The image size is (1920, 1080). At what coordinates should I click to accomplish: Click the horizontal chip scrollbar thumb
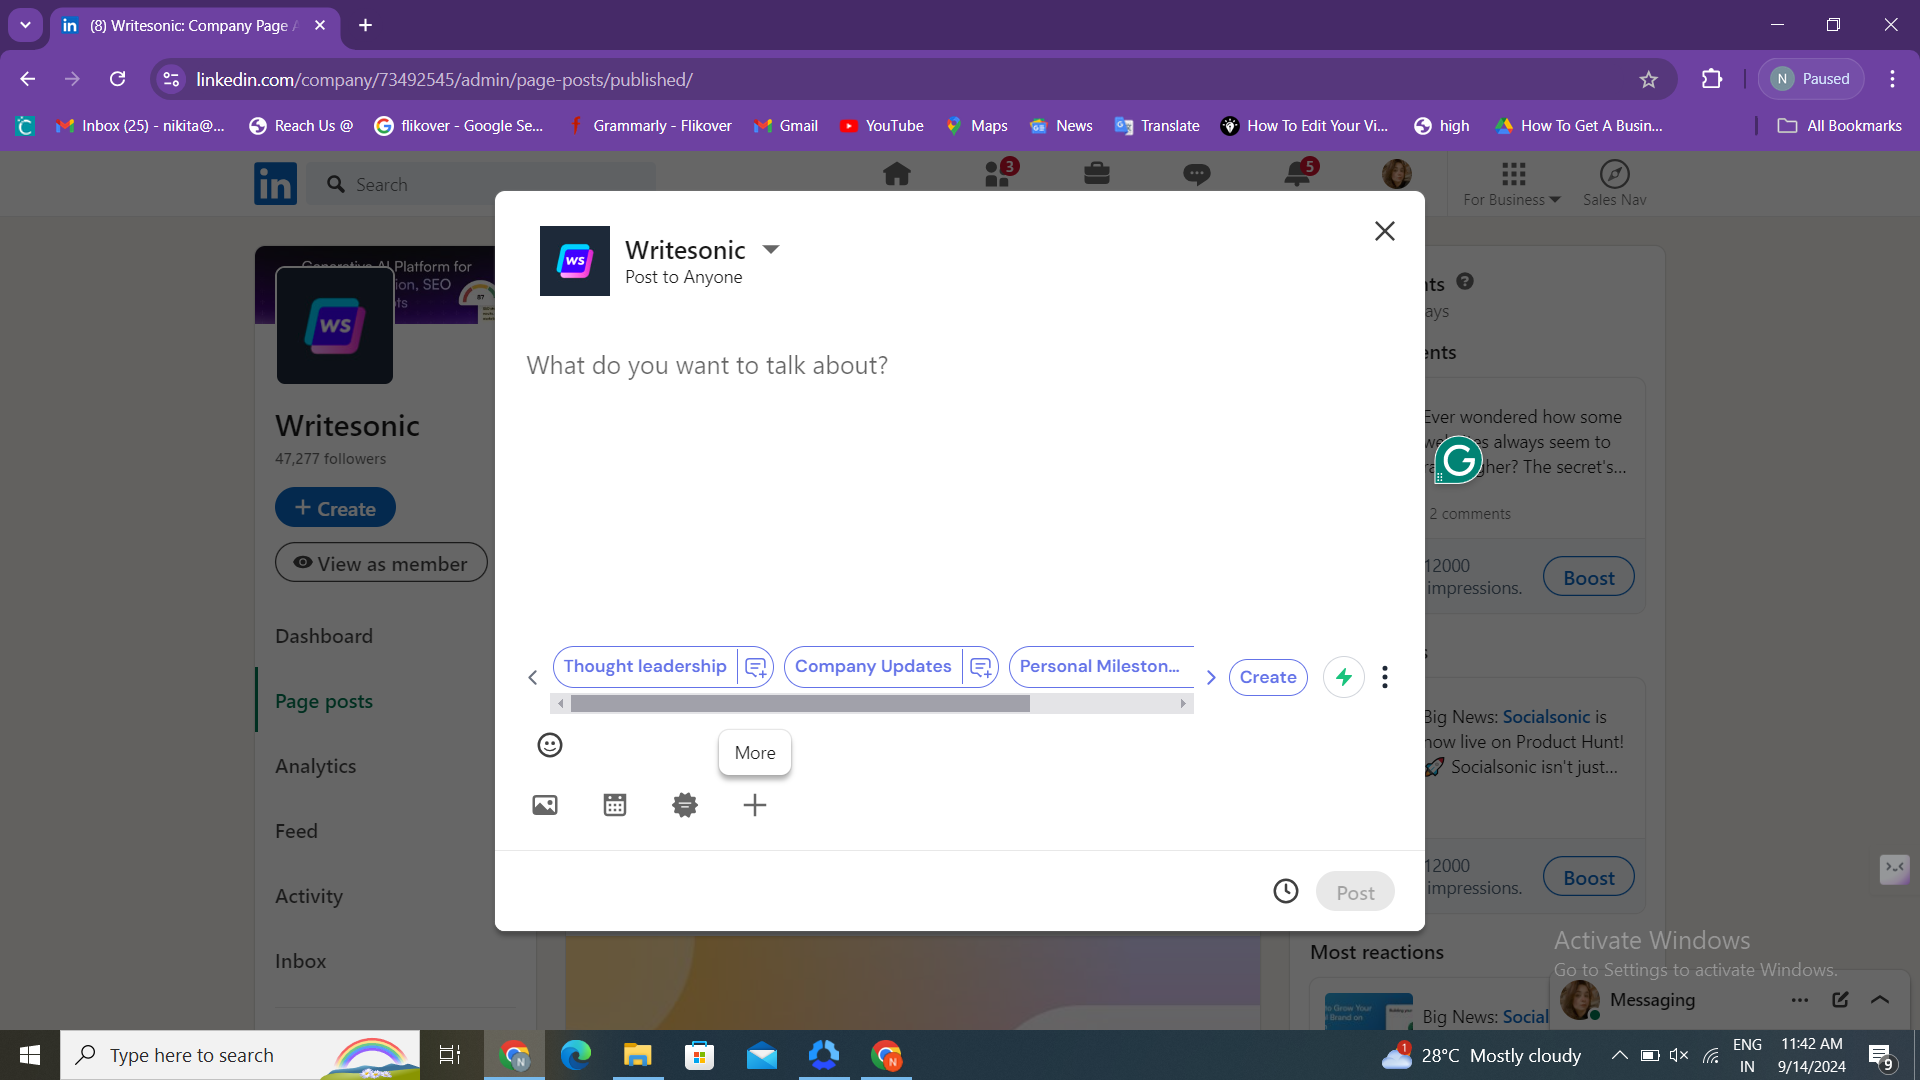coord(800,704)
